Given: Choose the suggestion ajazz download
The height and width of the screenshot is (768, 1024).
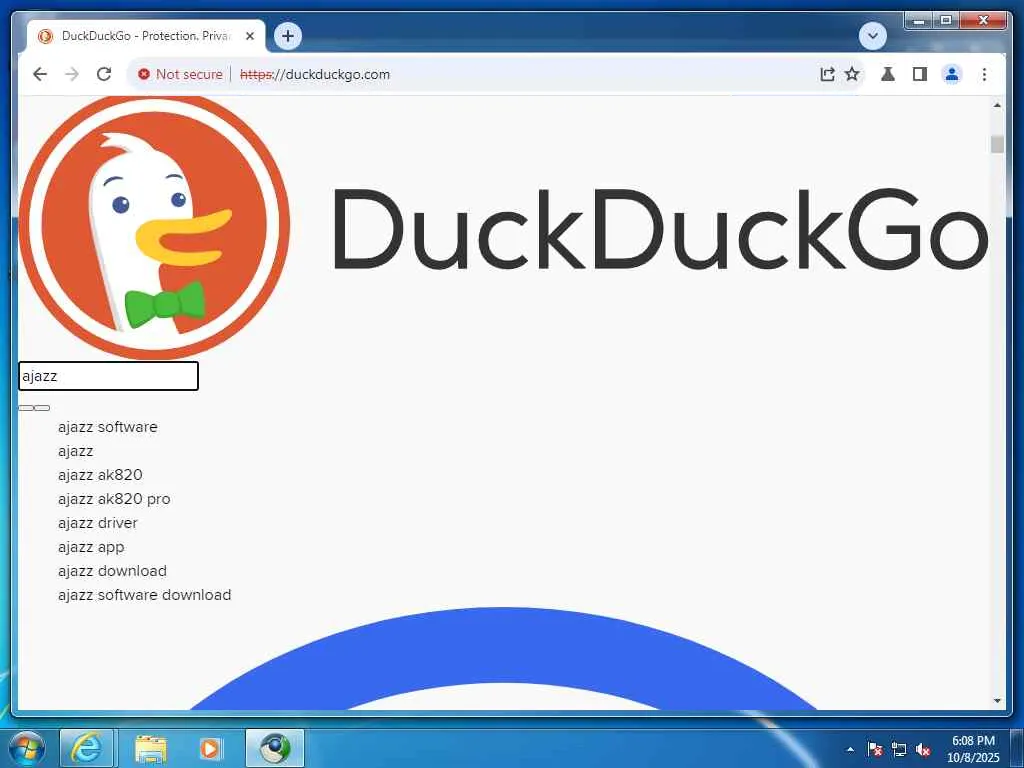Looking at the screenshot, I should point(112,571).
